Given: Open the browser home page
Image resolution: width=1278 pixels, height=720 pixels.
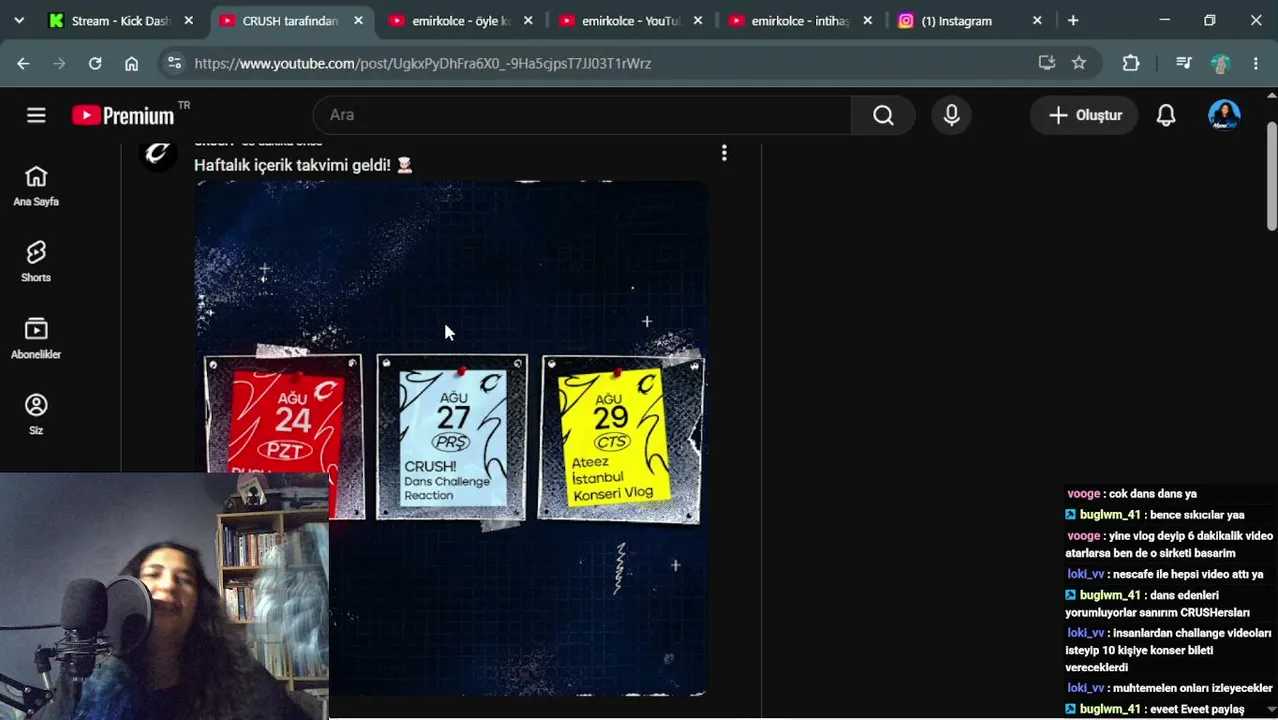Looking at the screenshot, I should coord(131,63).
